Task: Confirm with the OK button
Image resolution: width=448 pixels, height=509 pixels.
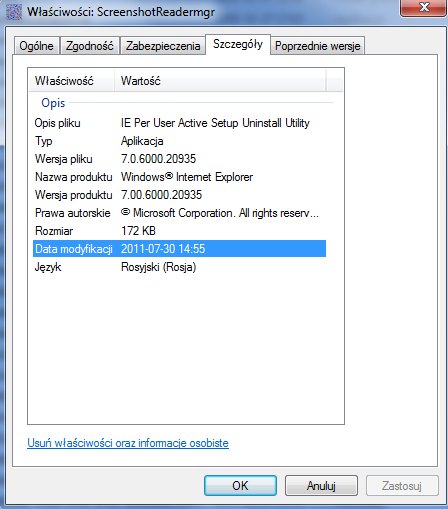Action: [240, 486]
